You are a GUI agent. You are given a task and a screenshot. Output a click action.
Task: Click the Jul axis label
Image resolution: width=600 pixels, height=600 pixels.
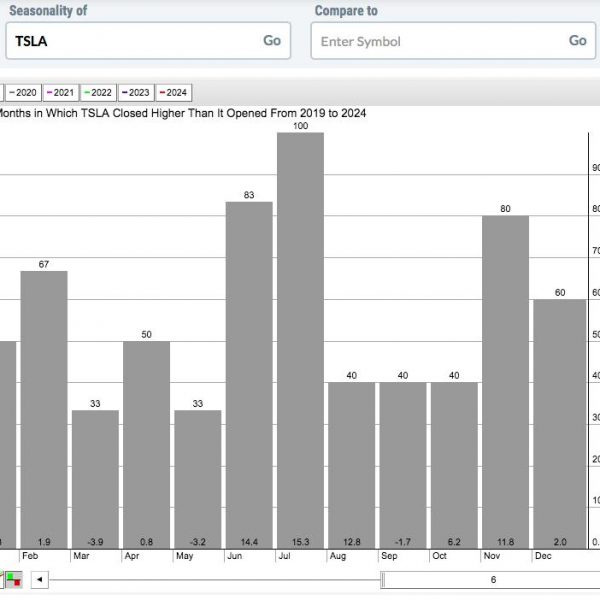point(284,556)
